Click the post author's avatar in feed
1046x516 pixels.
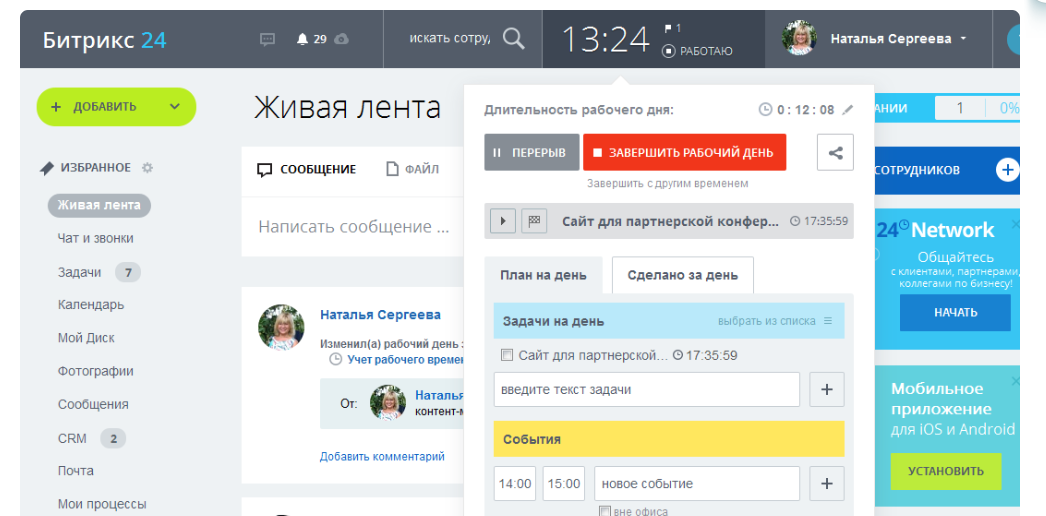(x=281, y=327)
